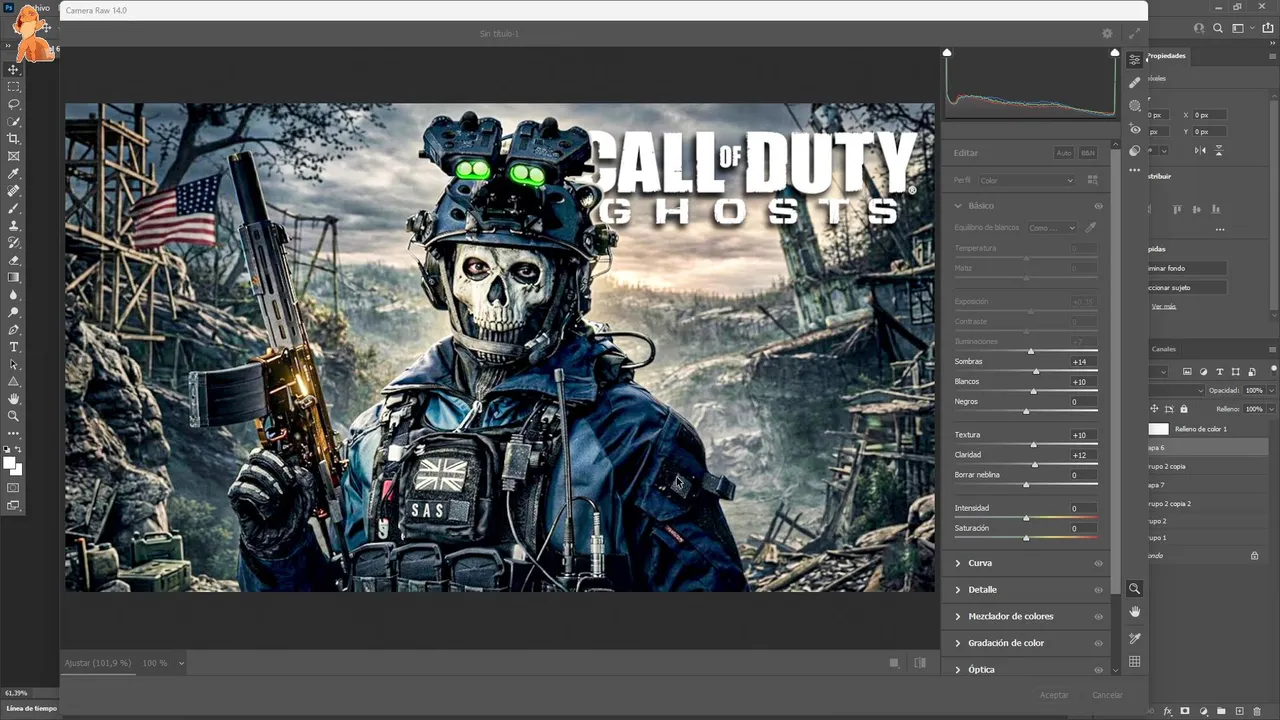Image resolution: width=1280 pixels, height=720 pixels.
Task: Open the Equilibrio de blancos dropdown
Action: [1053, 228]
